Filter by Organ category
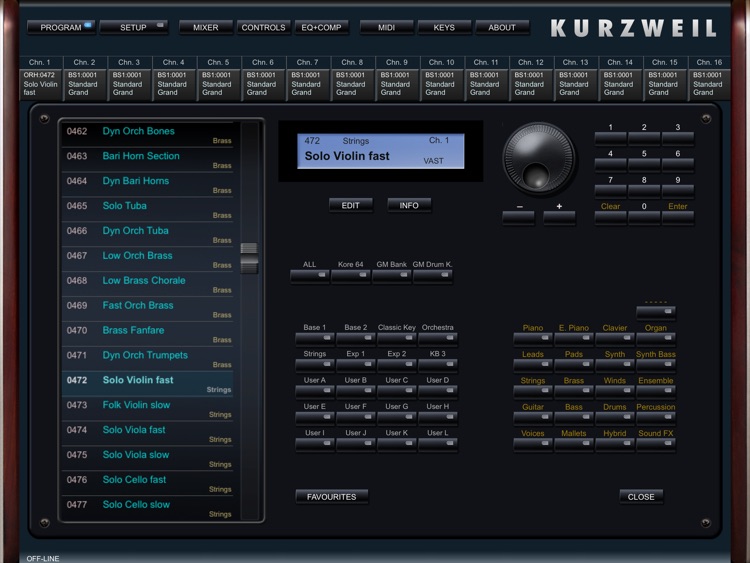This screenshot has width=750, height=563. click(656, 339)
